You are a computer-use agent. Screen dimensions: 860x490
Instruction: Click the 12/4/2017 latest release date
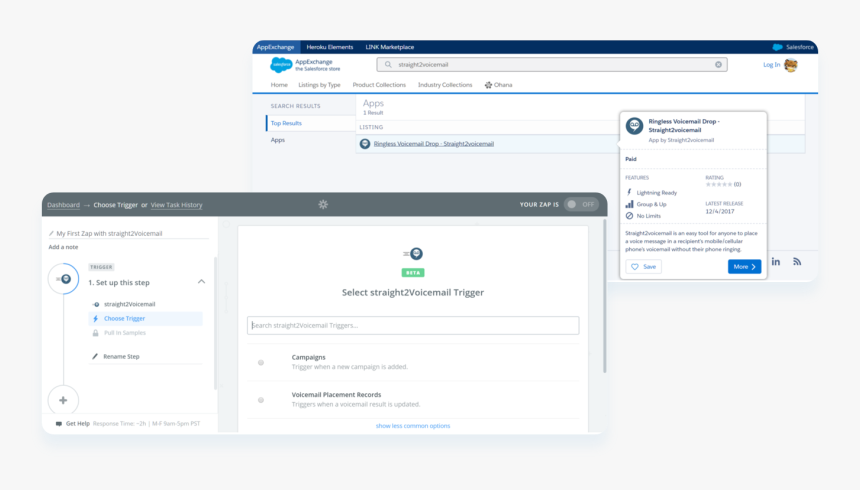tap(720, 211)
